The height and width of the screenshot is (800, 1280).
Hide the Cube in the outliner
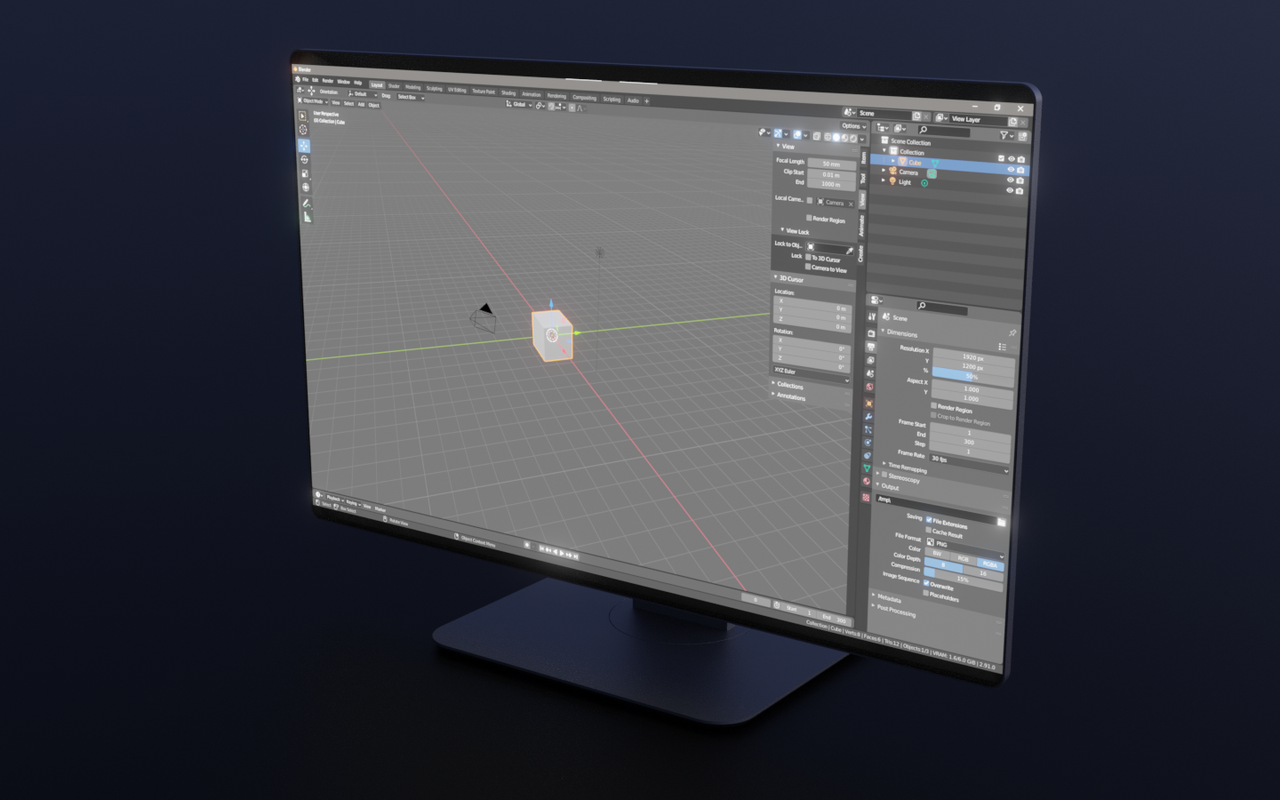click(1011, 170)
